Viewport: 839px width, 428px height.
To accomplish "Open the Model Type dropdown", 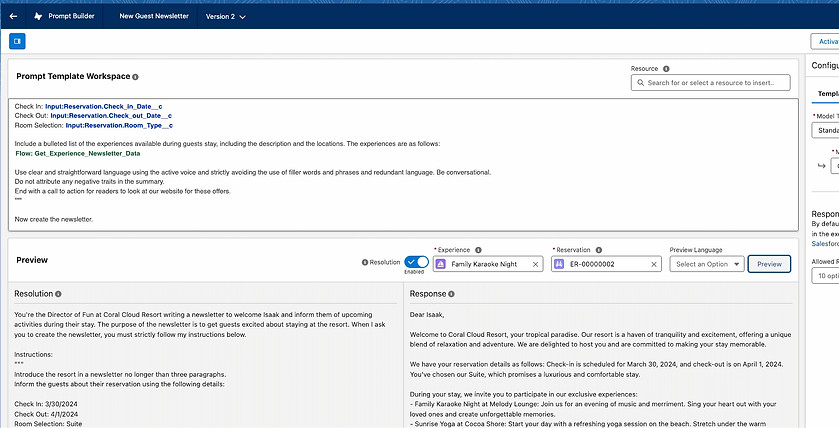I will coord(825,130).
